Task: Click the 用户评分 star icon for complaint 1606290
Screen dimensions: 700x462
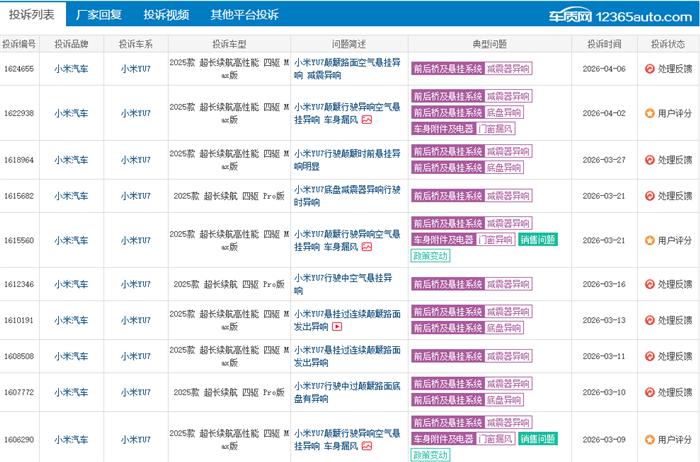Action: 650,439
